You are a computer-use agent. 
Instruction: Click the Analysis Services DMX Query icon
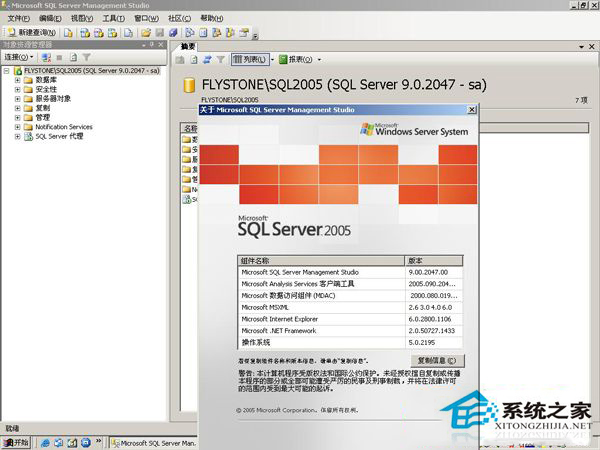coord(99,33)
